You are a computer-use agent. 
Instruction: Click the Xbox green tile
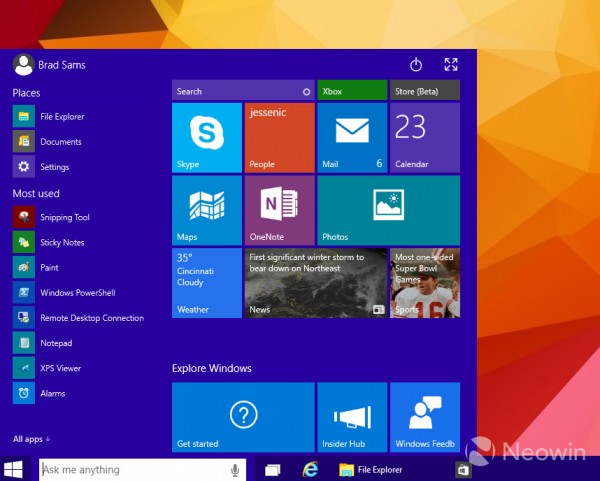(352, 91)
